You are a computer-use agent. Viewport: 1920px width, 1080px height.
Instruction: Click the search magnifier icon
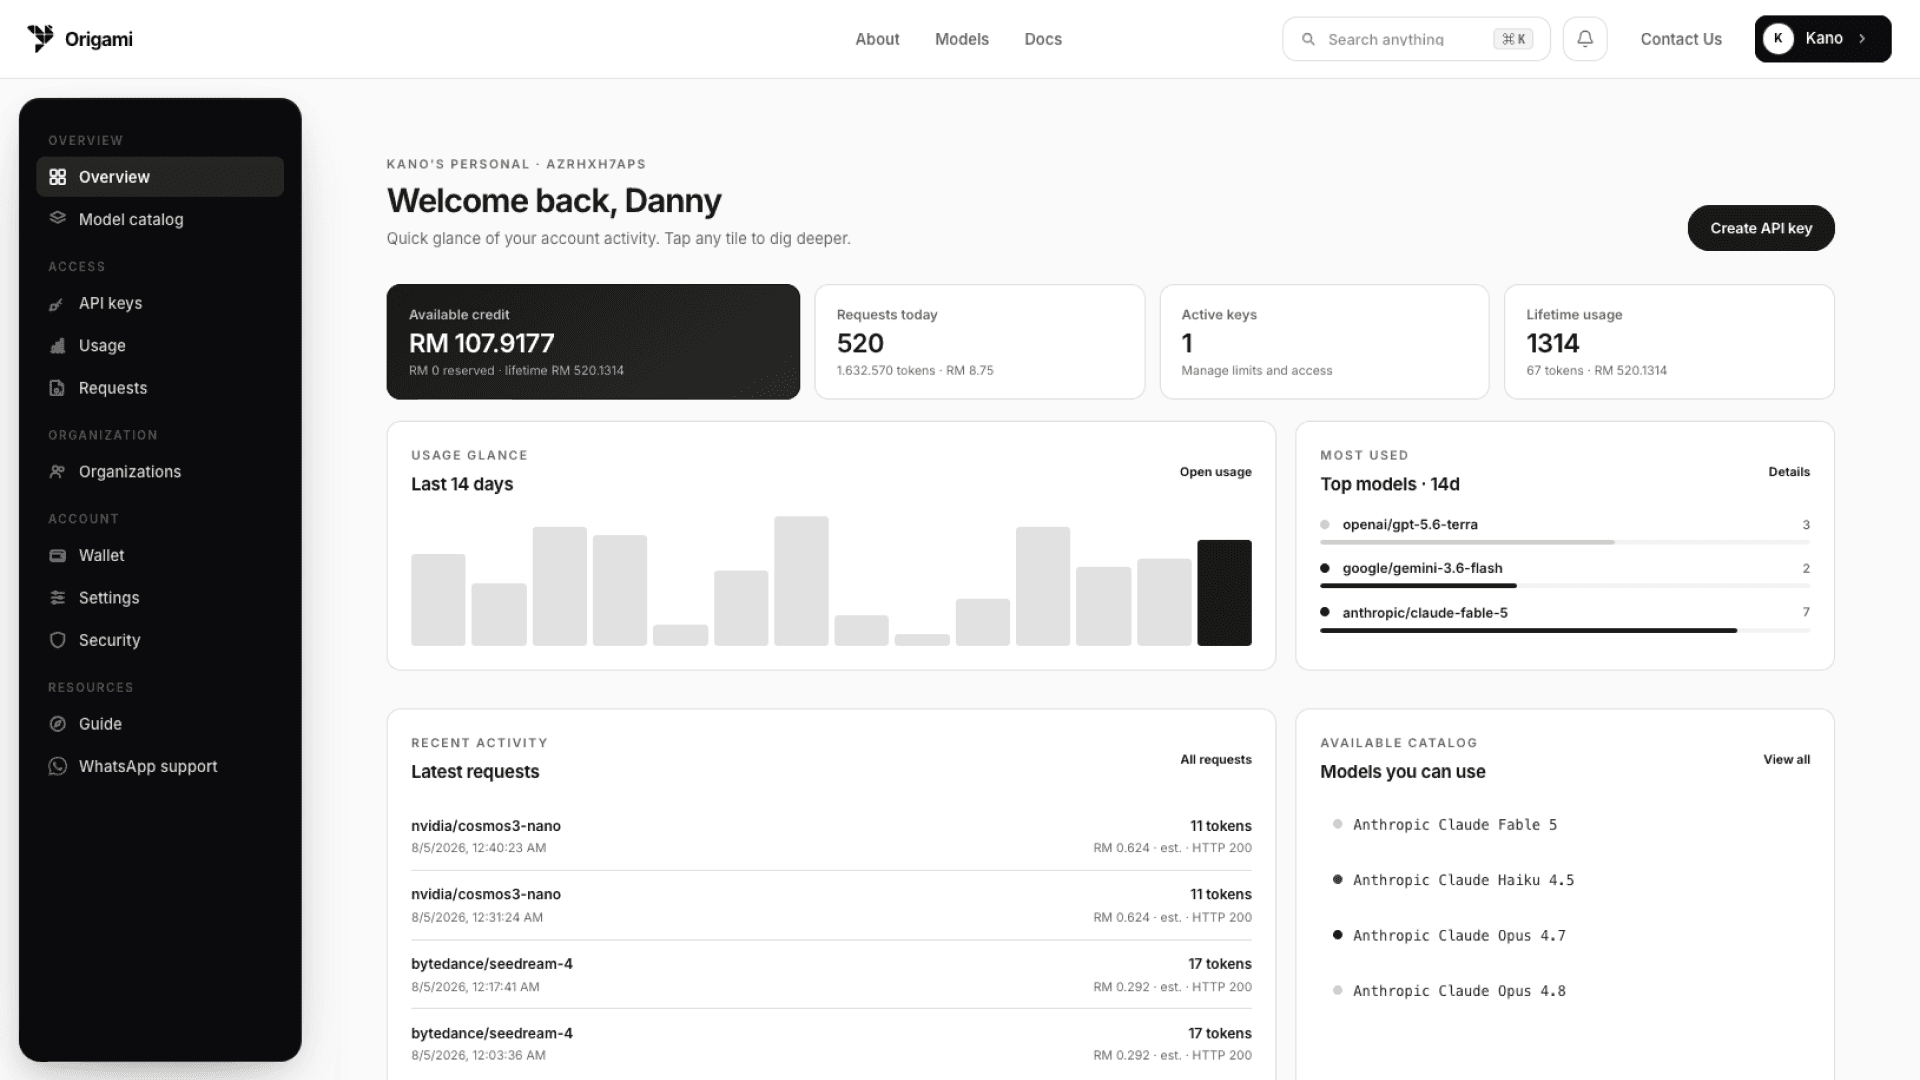coord(1308,39)
